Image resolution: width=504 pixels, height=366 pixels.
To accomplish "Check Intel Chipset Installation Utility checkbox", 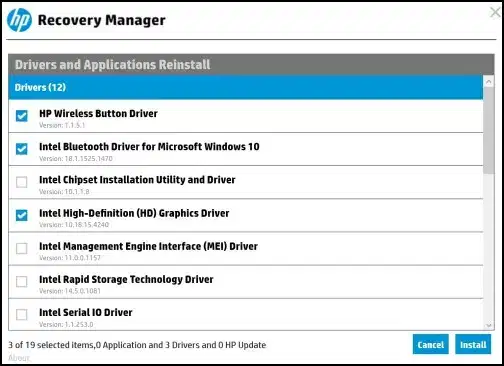I will [x=22, y=182].
